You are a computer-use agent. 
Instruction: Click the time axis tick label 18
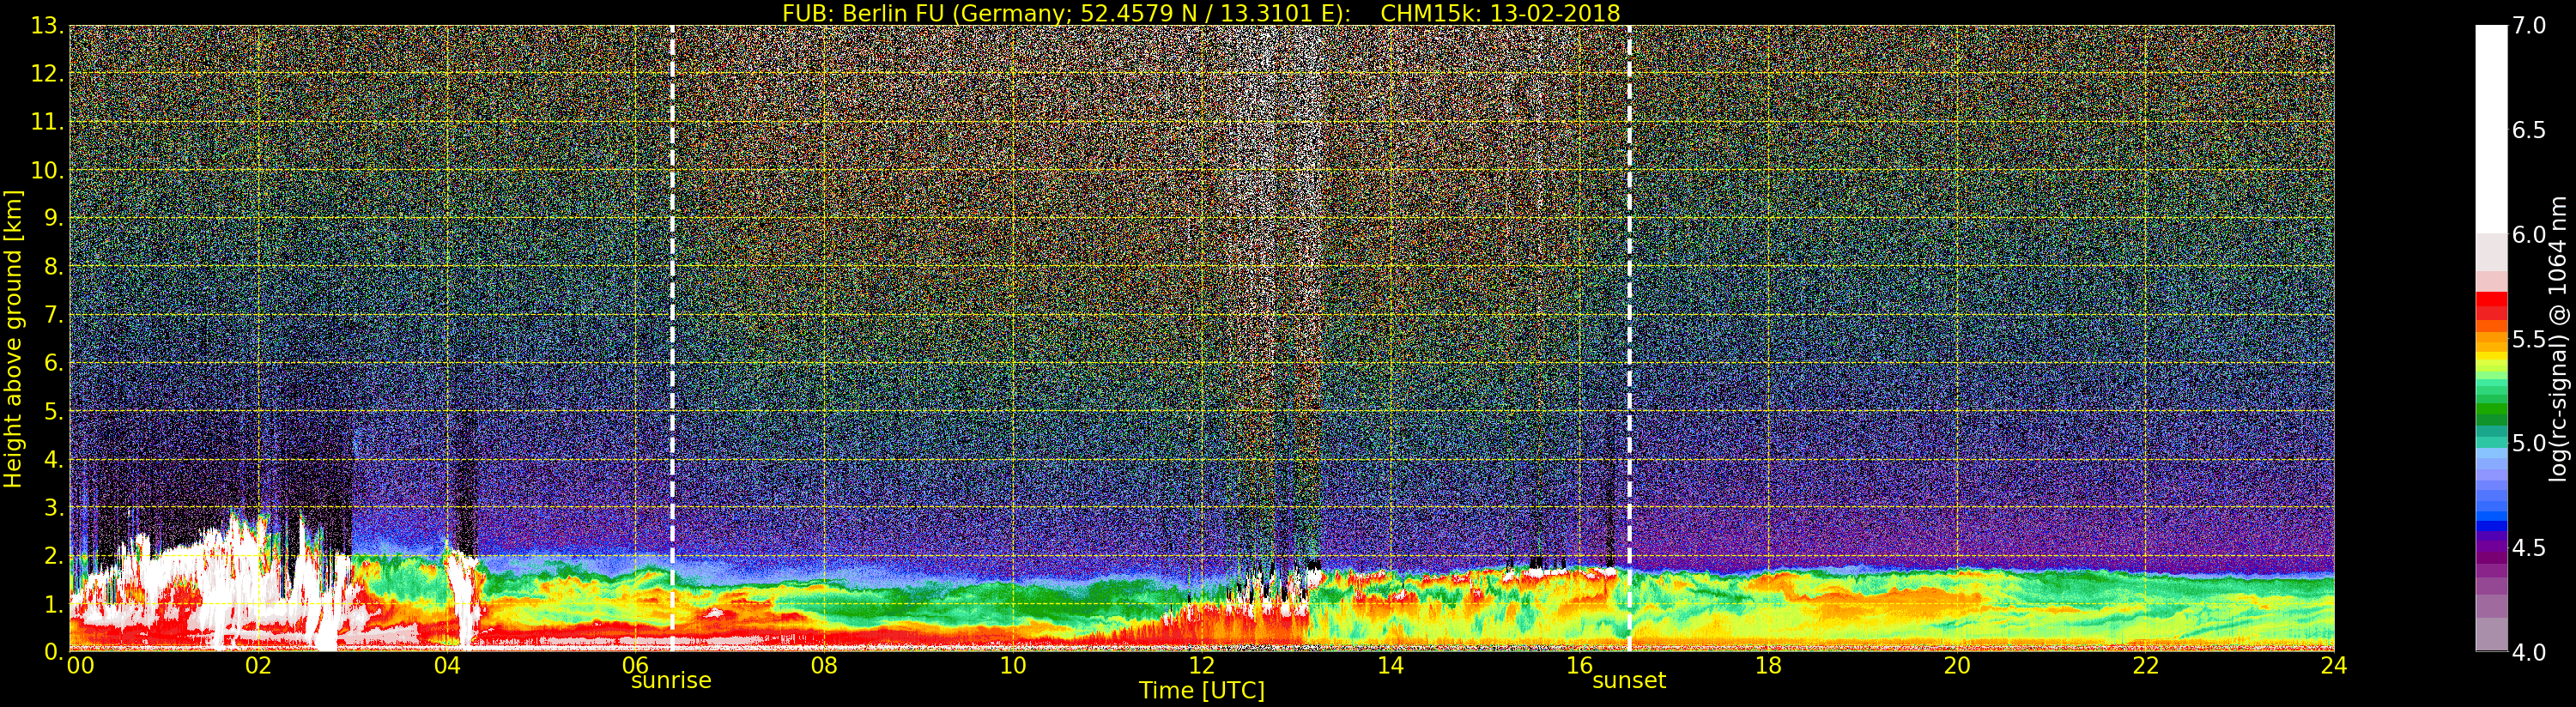pyautogui.click(x=1768, y=665)
